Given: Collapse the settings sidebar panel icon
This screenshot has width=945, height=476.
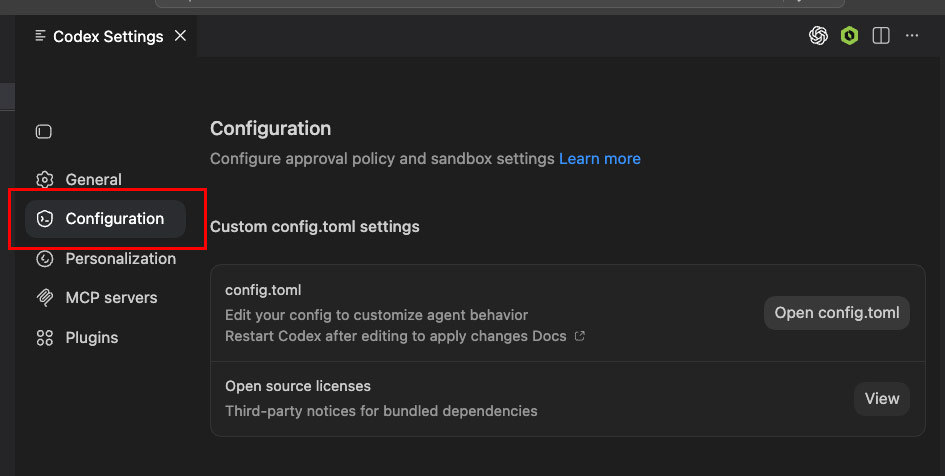Looking at the screenshot, I should click(43, 131).
